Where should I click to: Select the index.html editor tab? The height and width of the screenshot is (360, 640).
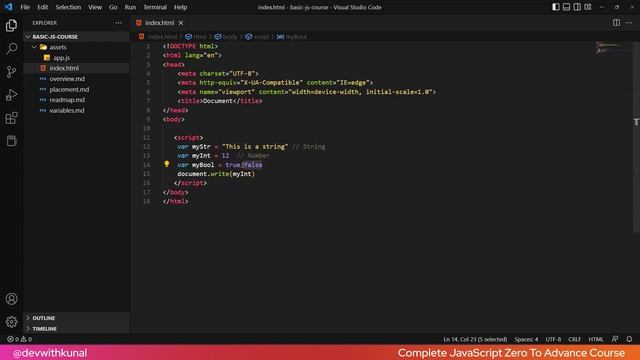pos(159,23)
